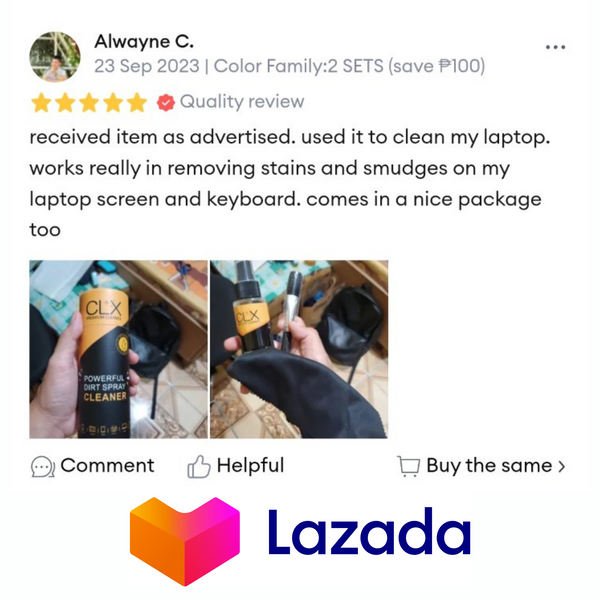
Task: Click the reviewer name Alwayne C.
Action: (144, 42)
